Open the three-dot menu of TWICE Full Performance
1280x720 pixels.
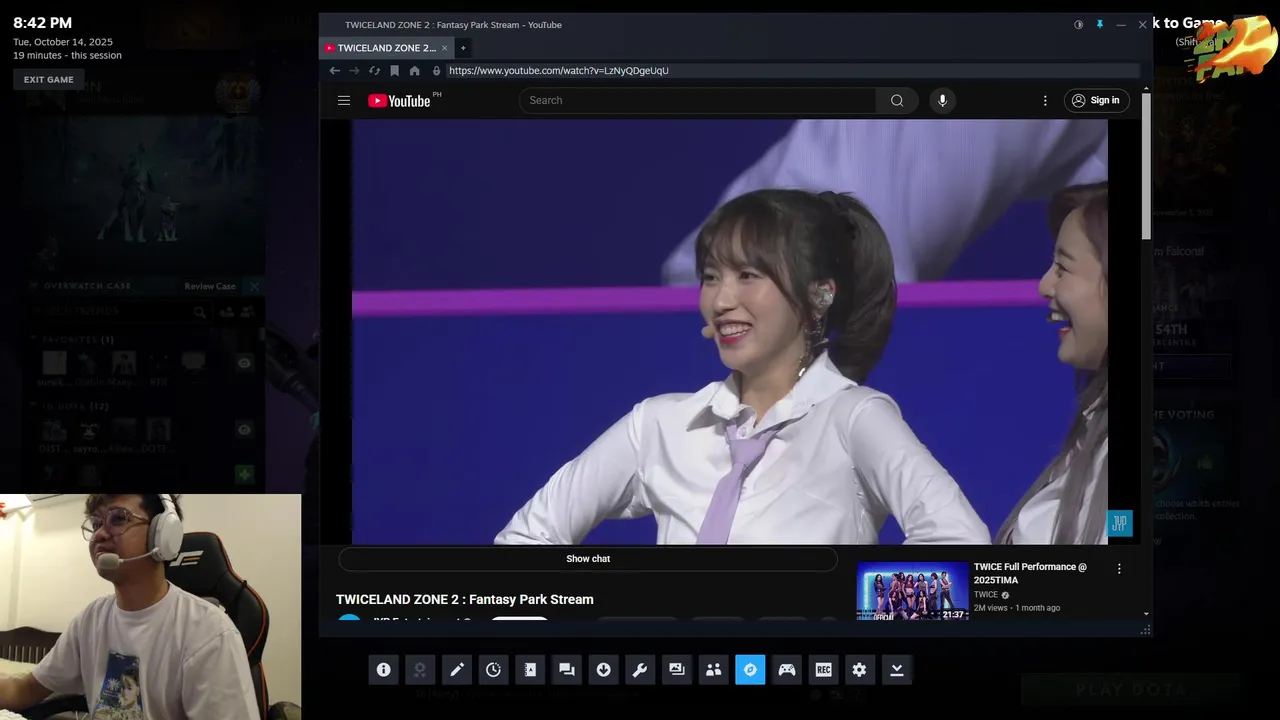pos(1119,569)
